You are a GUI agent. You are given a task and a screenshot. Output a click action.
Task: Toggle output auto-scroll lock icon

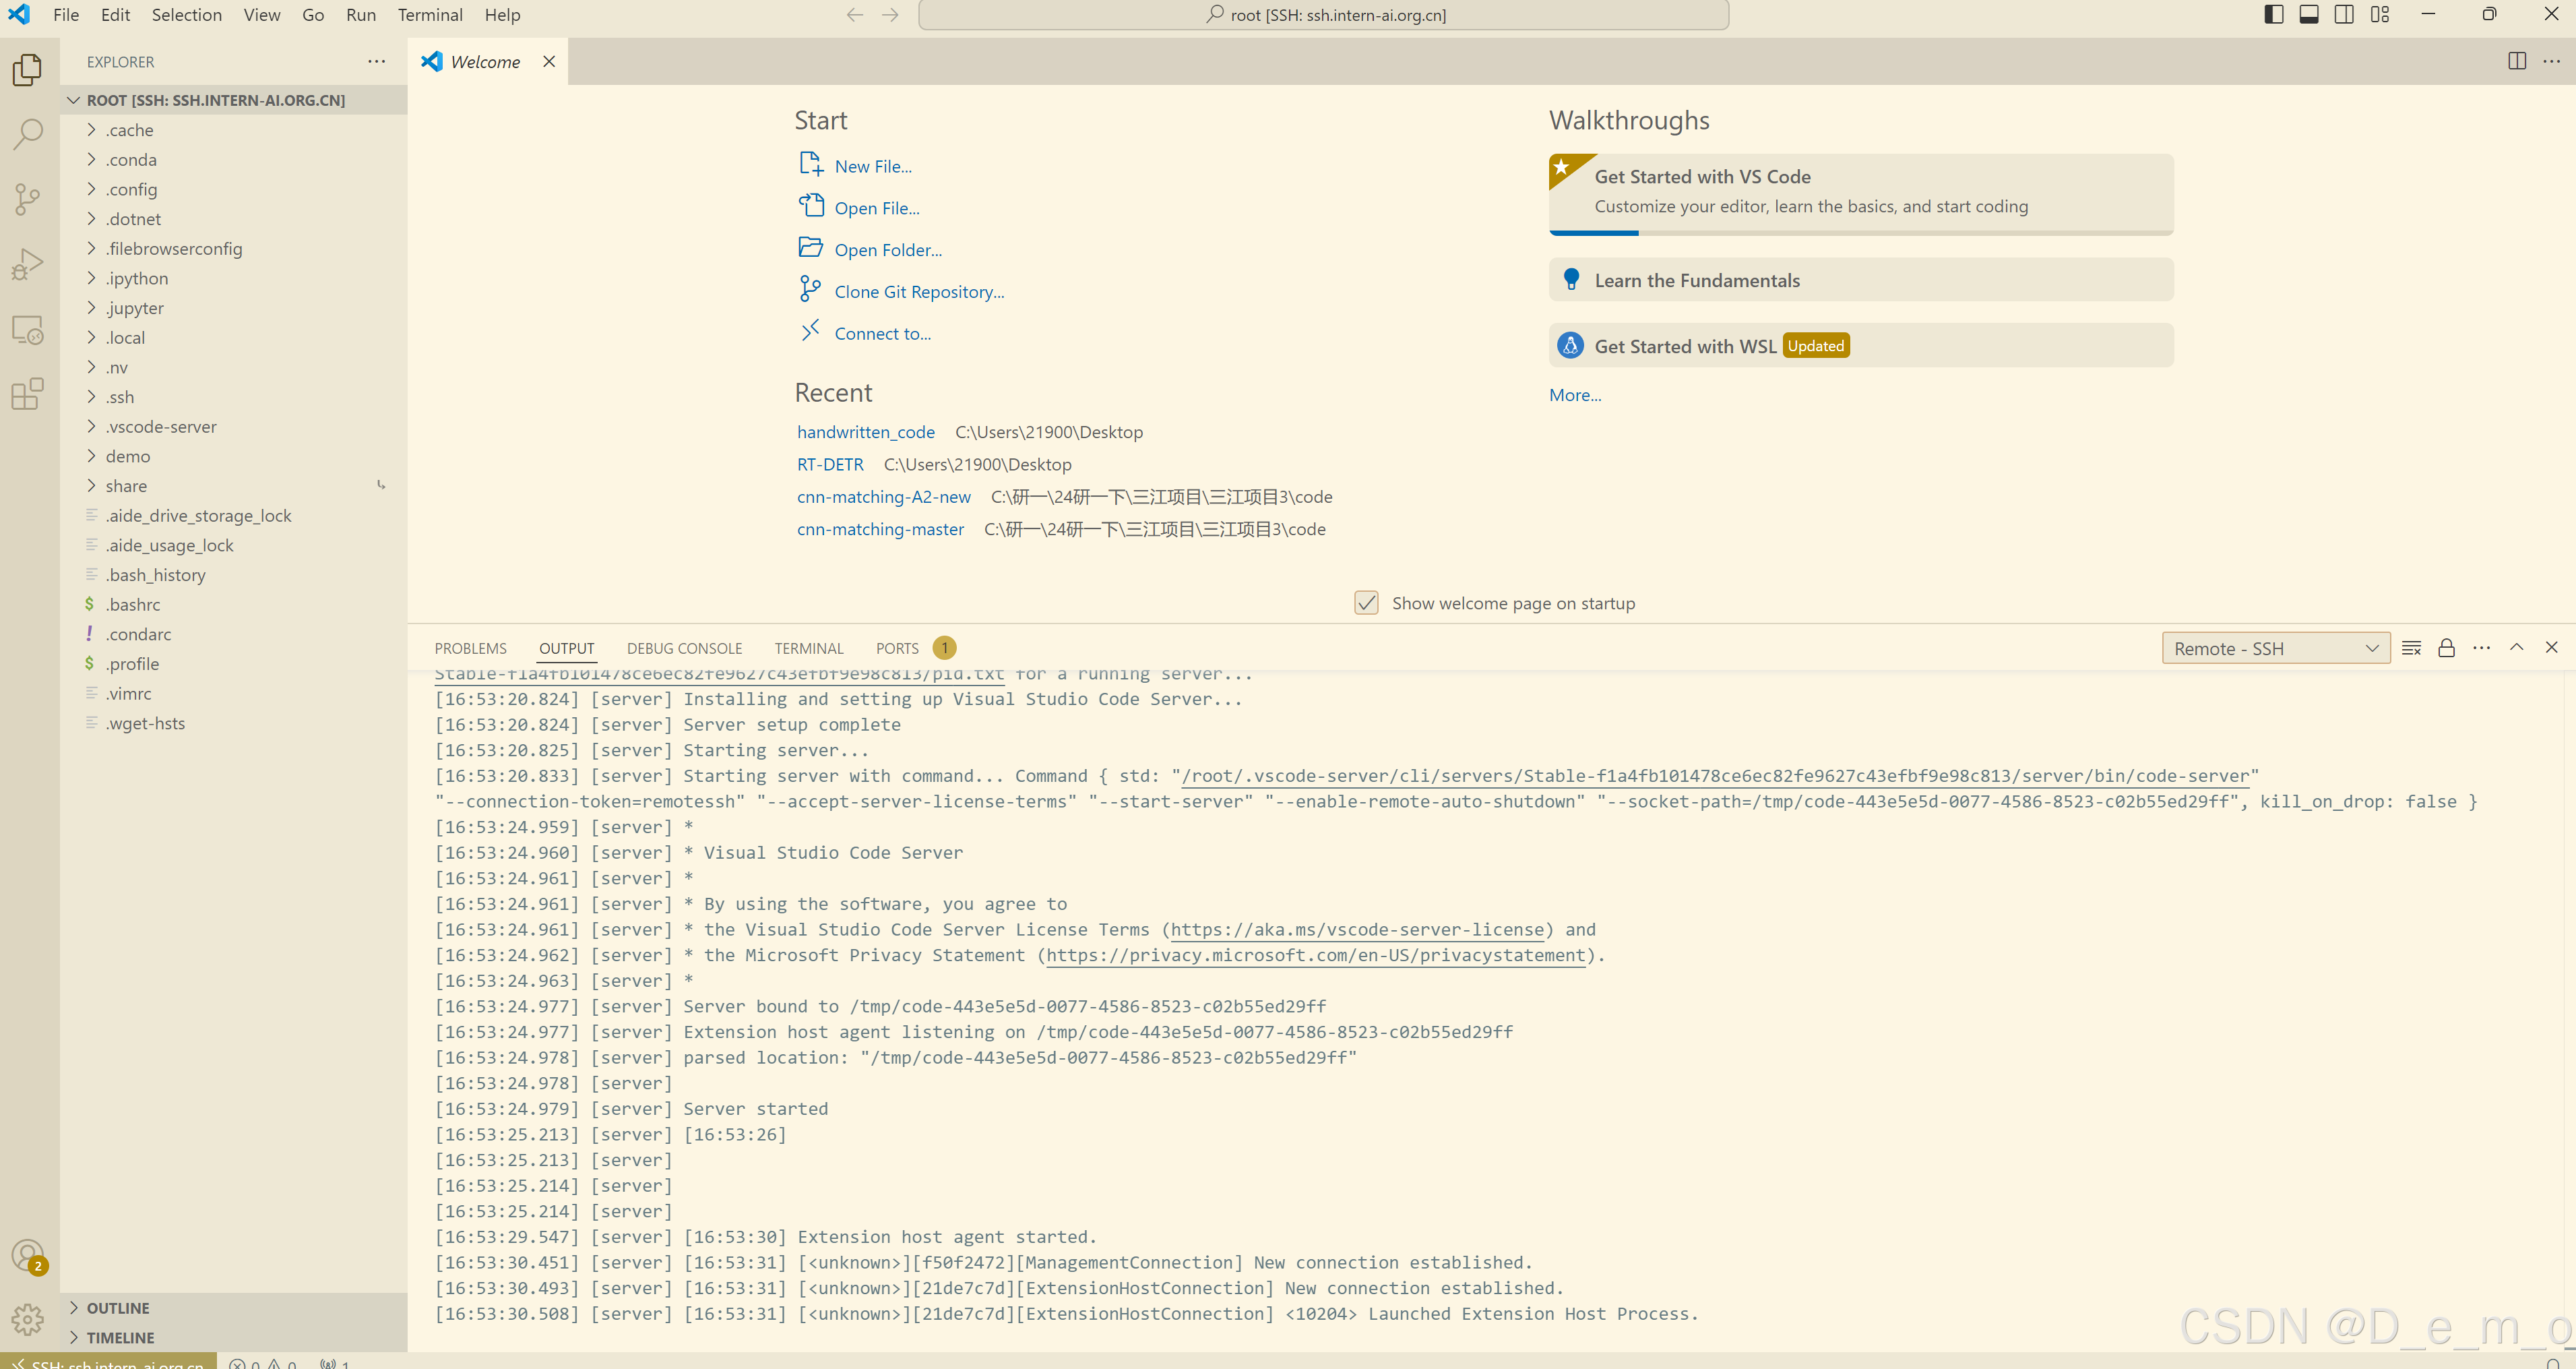[2446, 648]
